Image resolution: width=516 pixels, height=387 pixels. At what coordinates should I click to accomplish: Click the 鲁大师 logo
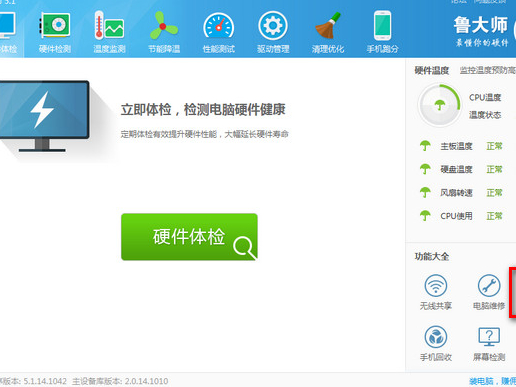[x=481, y=31]
